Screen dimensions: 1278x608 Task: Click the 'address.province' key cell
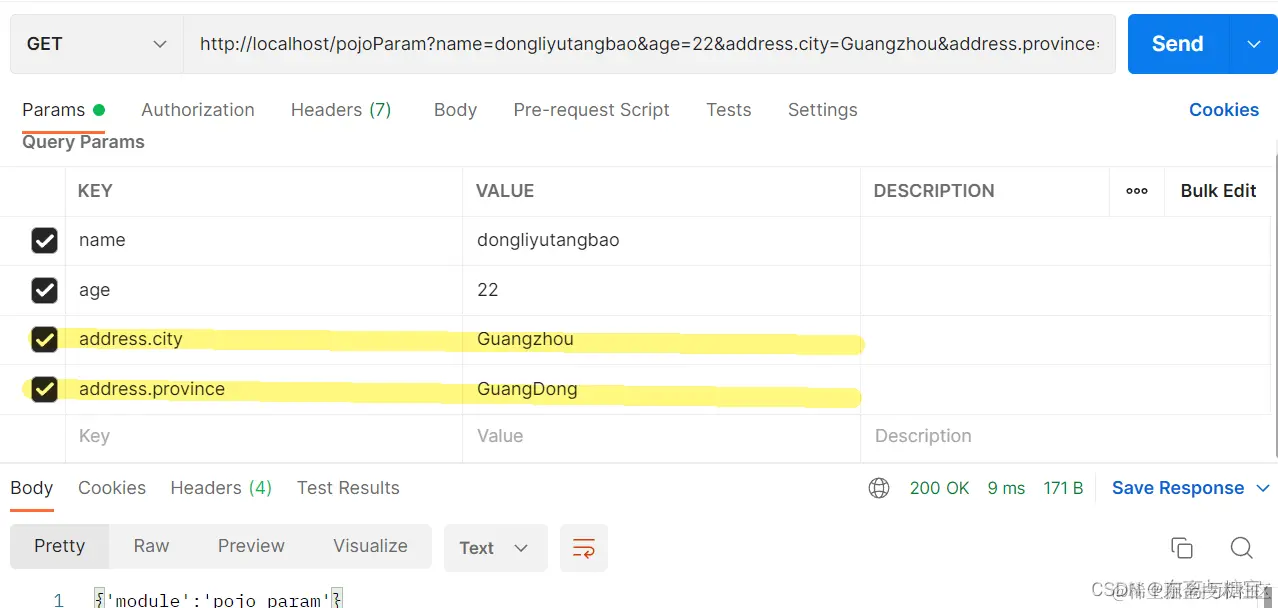click(x=264, y=389)
